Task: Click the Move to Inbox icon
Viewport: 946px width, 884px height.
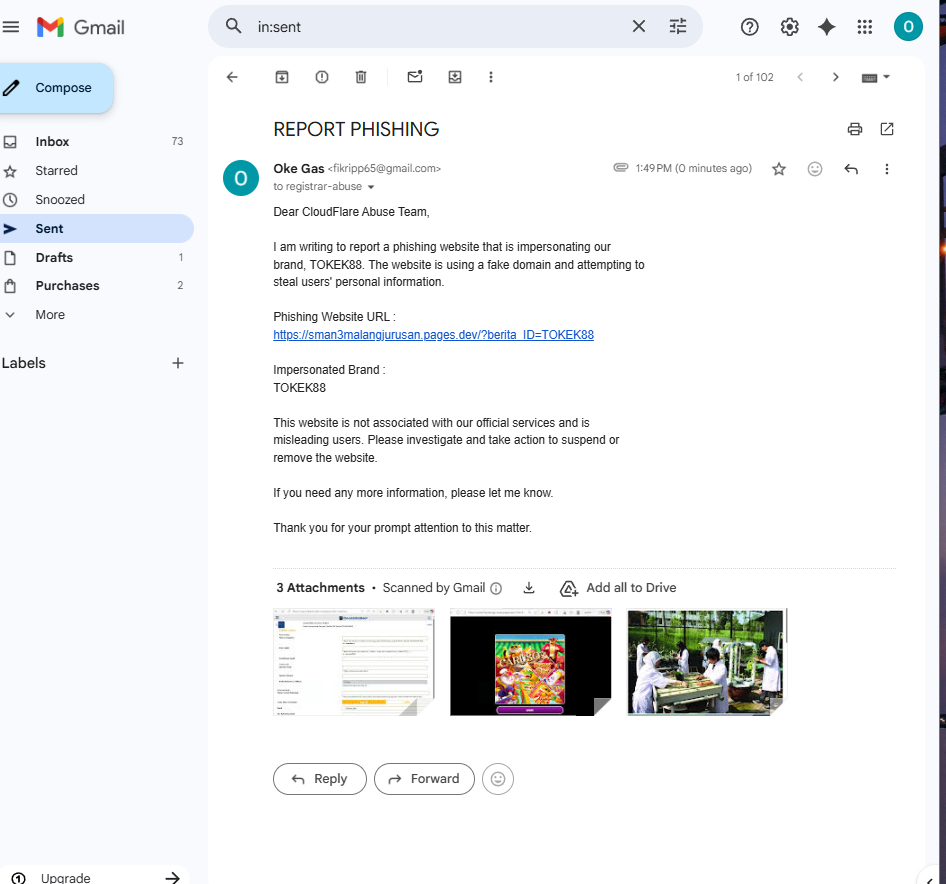Action: [455, 77]
